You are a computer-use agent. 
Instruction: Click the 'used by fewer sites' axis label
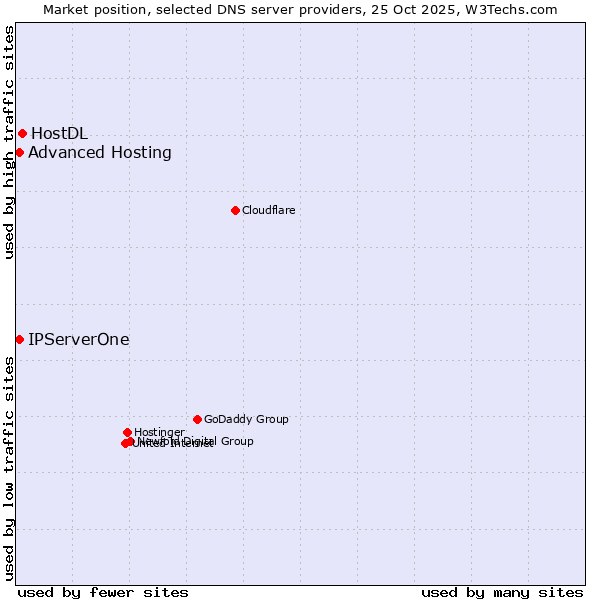[x=103, y=592]
